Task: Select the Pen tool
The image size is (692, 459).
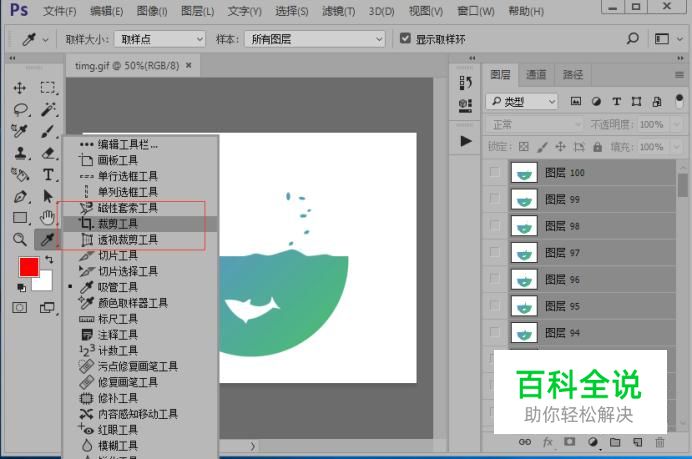Action: coord(20,196)
